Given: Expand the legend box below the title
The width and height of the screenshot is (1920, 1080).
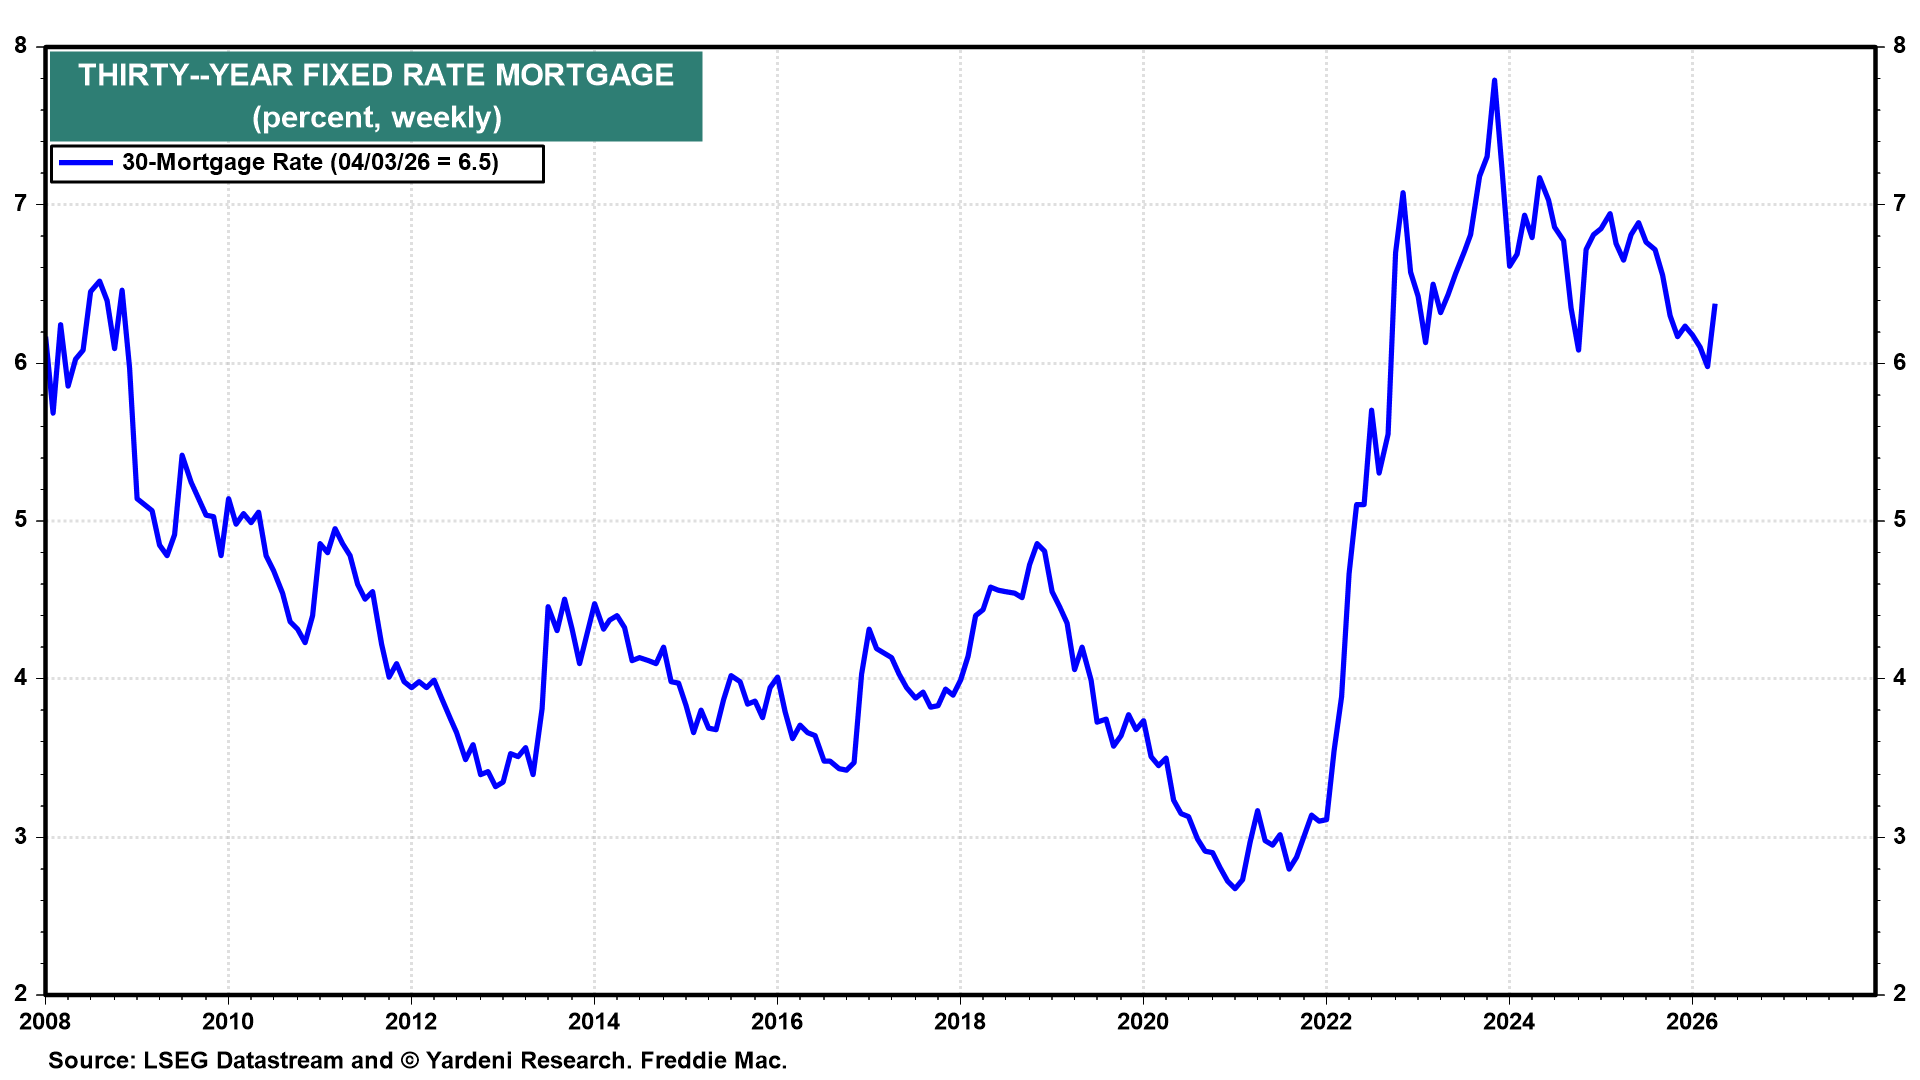Looking at the screenshot, I should pos(297,162).
